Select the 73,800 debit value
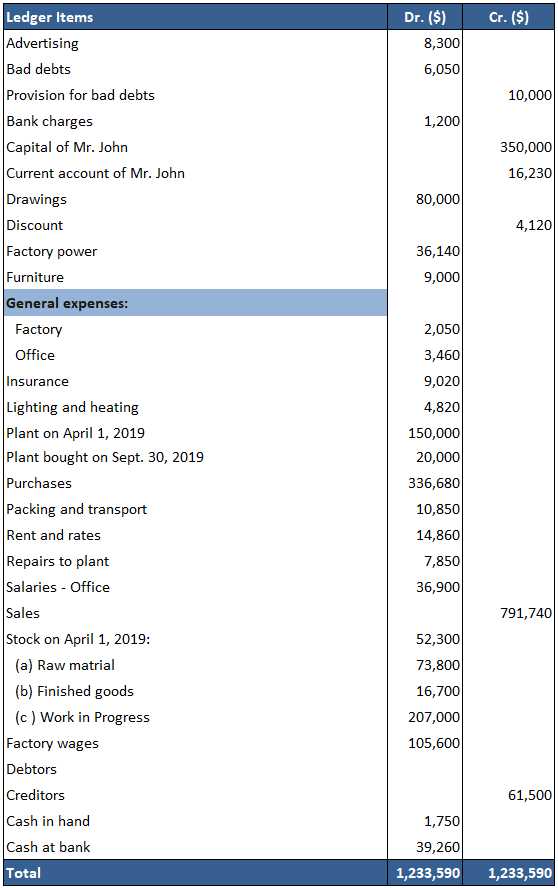The height and width of the screenshot is (888, 558). [x=438, y=666]
